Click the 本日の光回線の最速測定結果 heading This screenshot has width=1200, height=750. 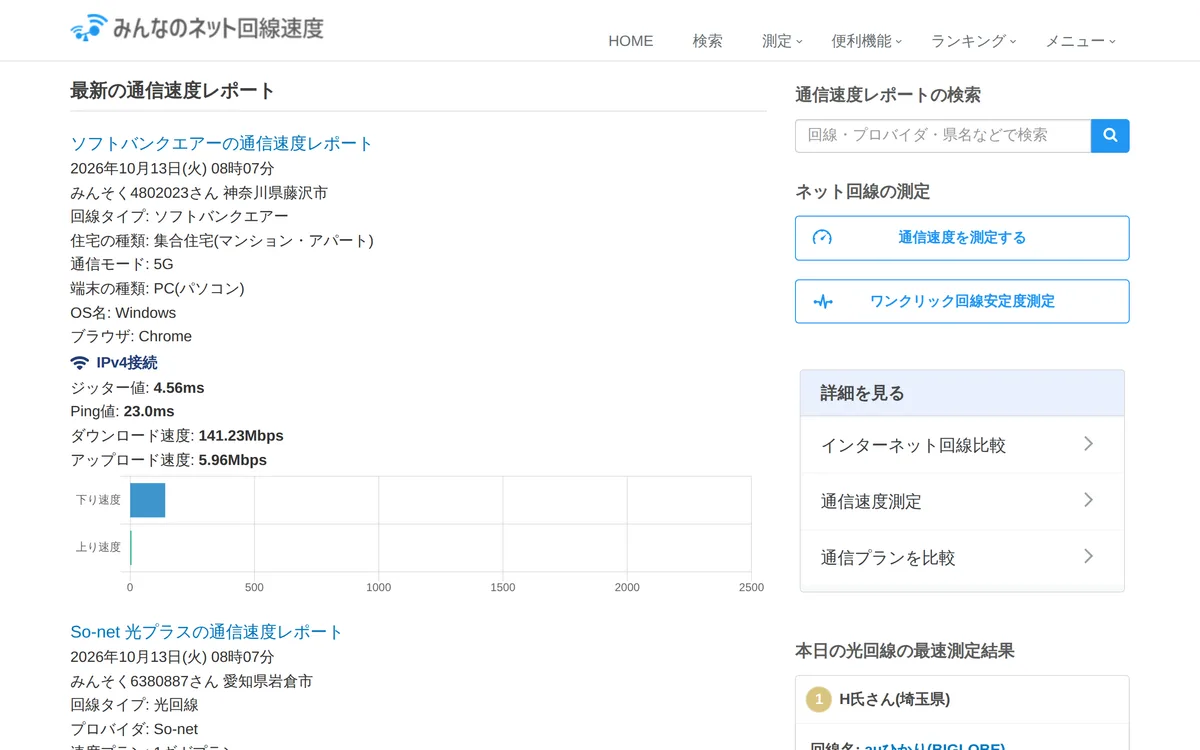(905, 651)
